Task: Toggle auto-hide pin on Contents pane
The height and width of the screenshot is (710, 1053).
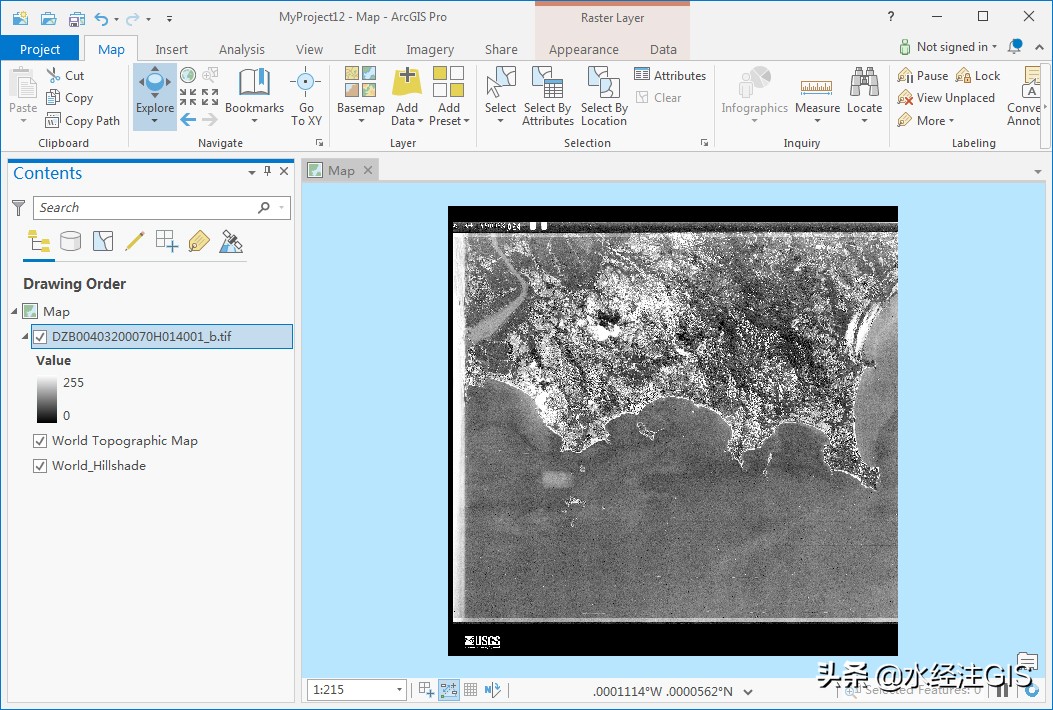Action: [x=267, y=171]
